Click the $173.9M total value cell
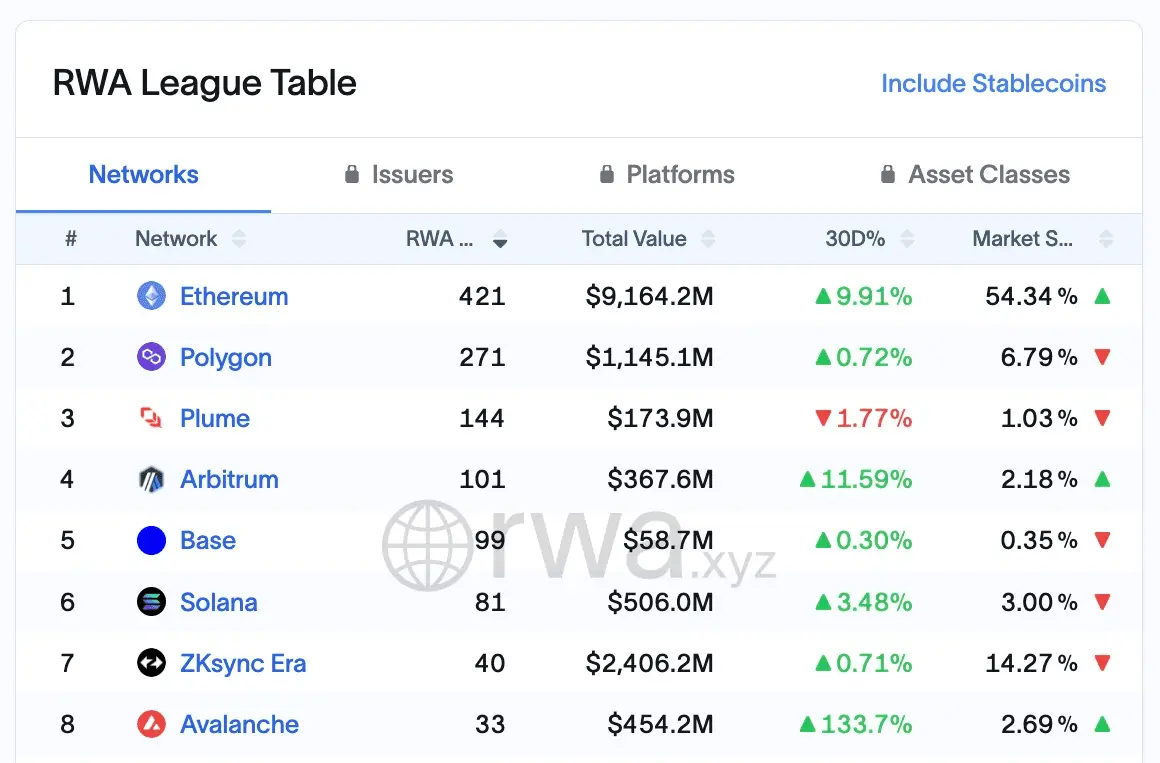 (660, 418)
